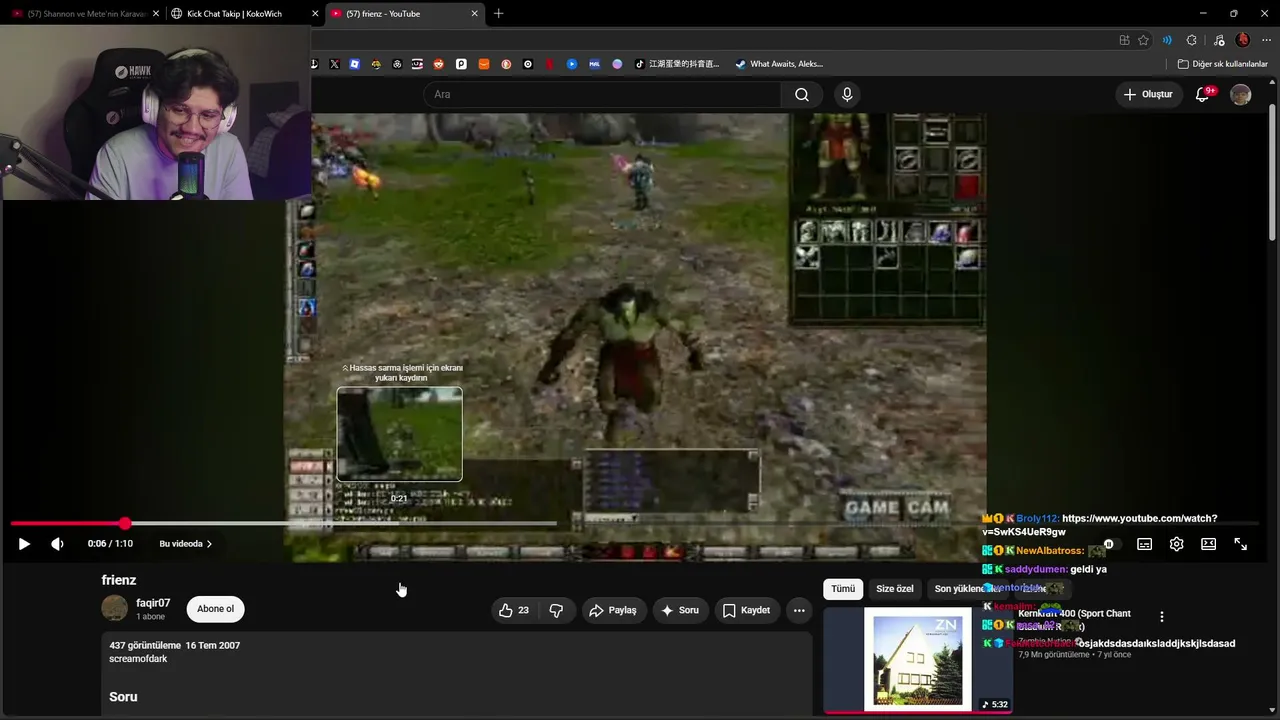
Task: Click the '437 görüntüleme 16 Tem 2007' text
Action: (x=175, y=646)
